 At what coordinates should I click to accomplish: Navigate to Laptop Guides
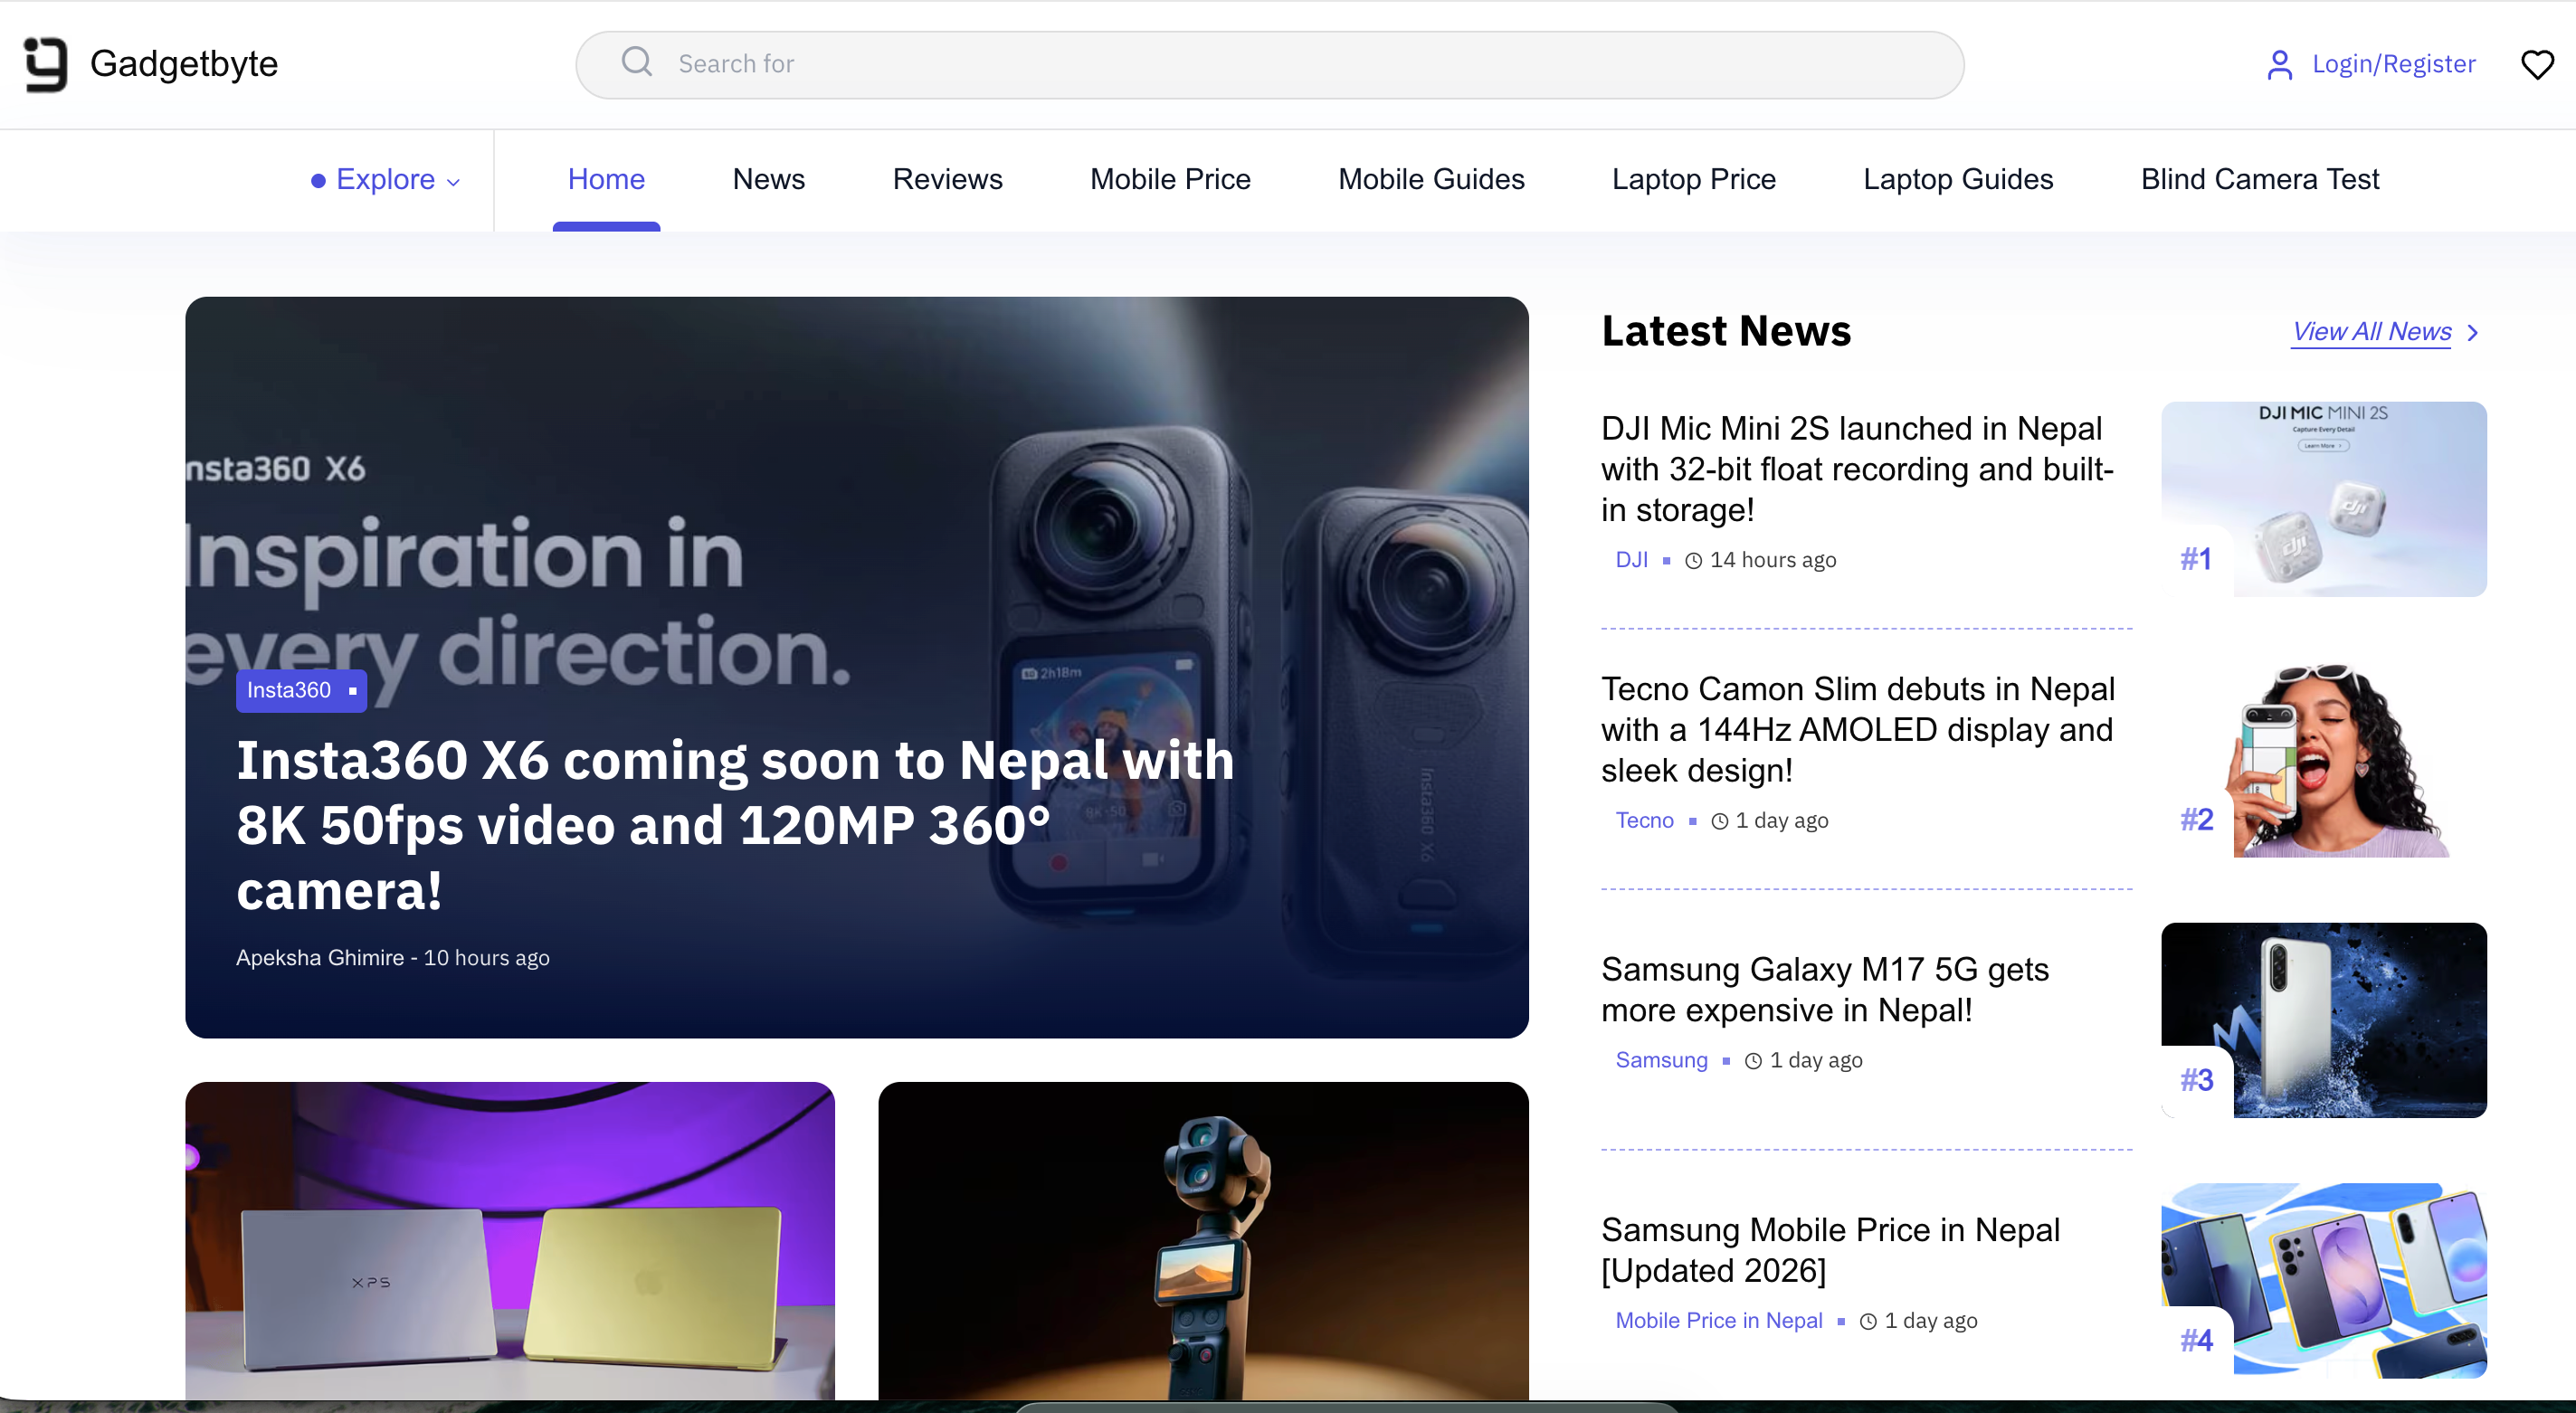pos(1957,179)
